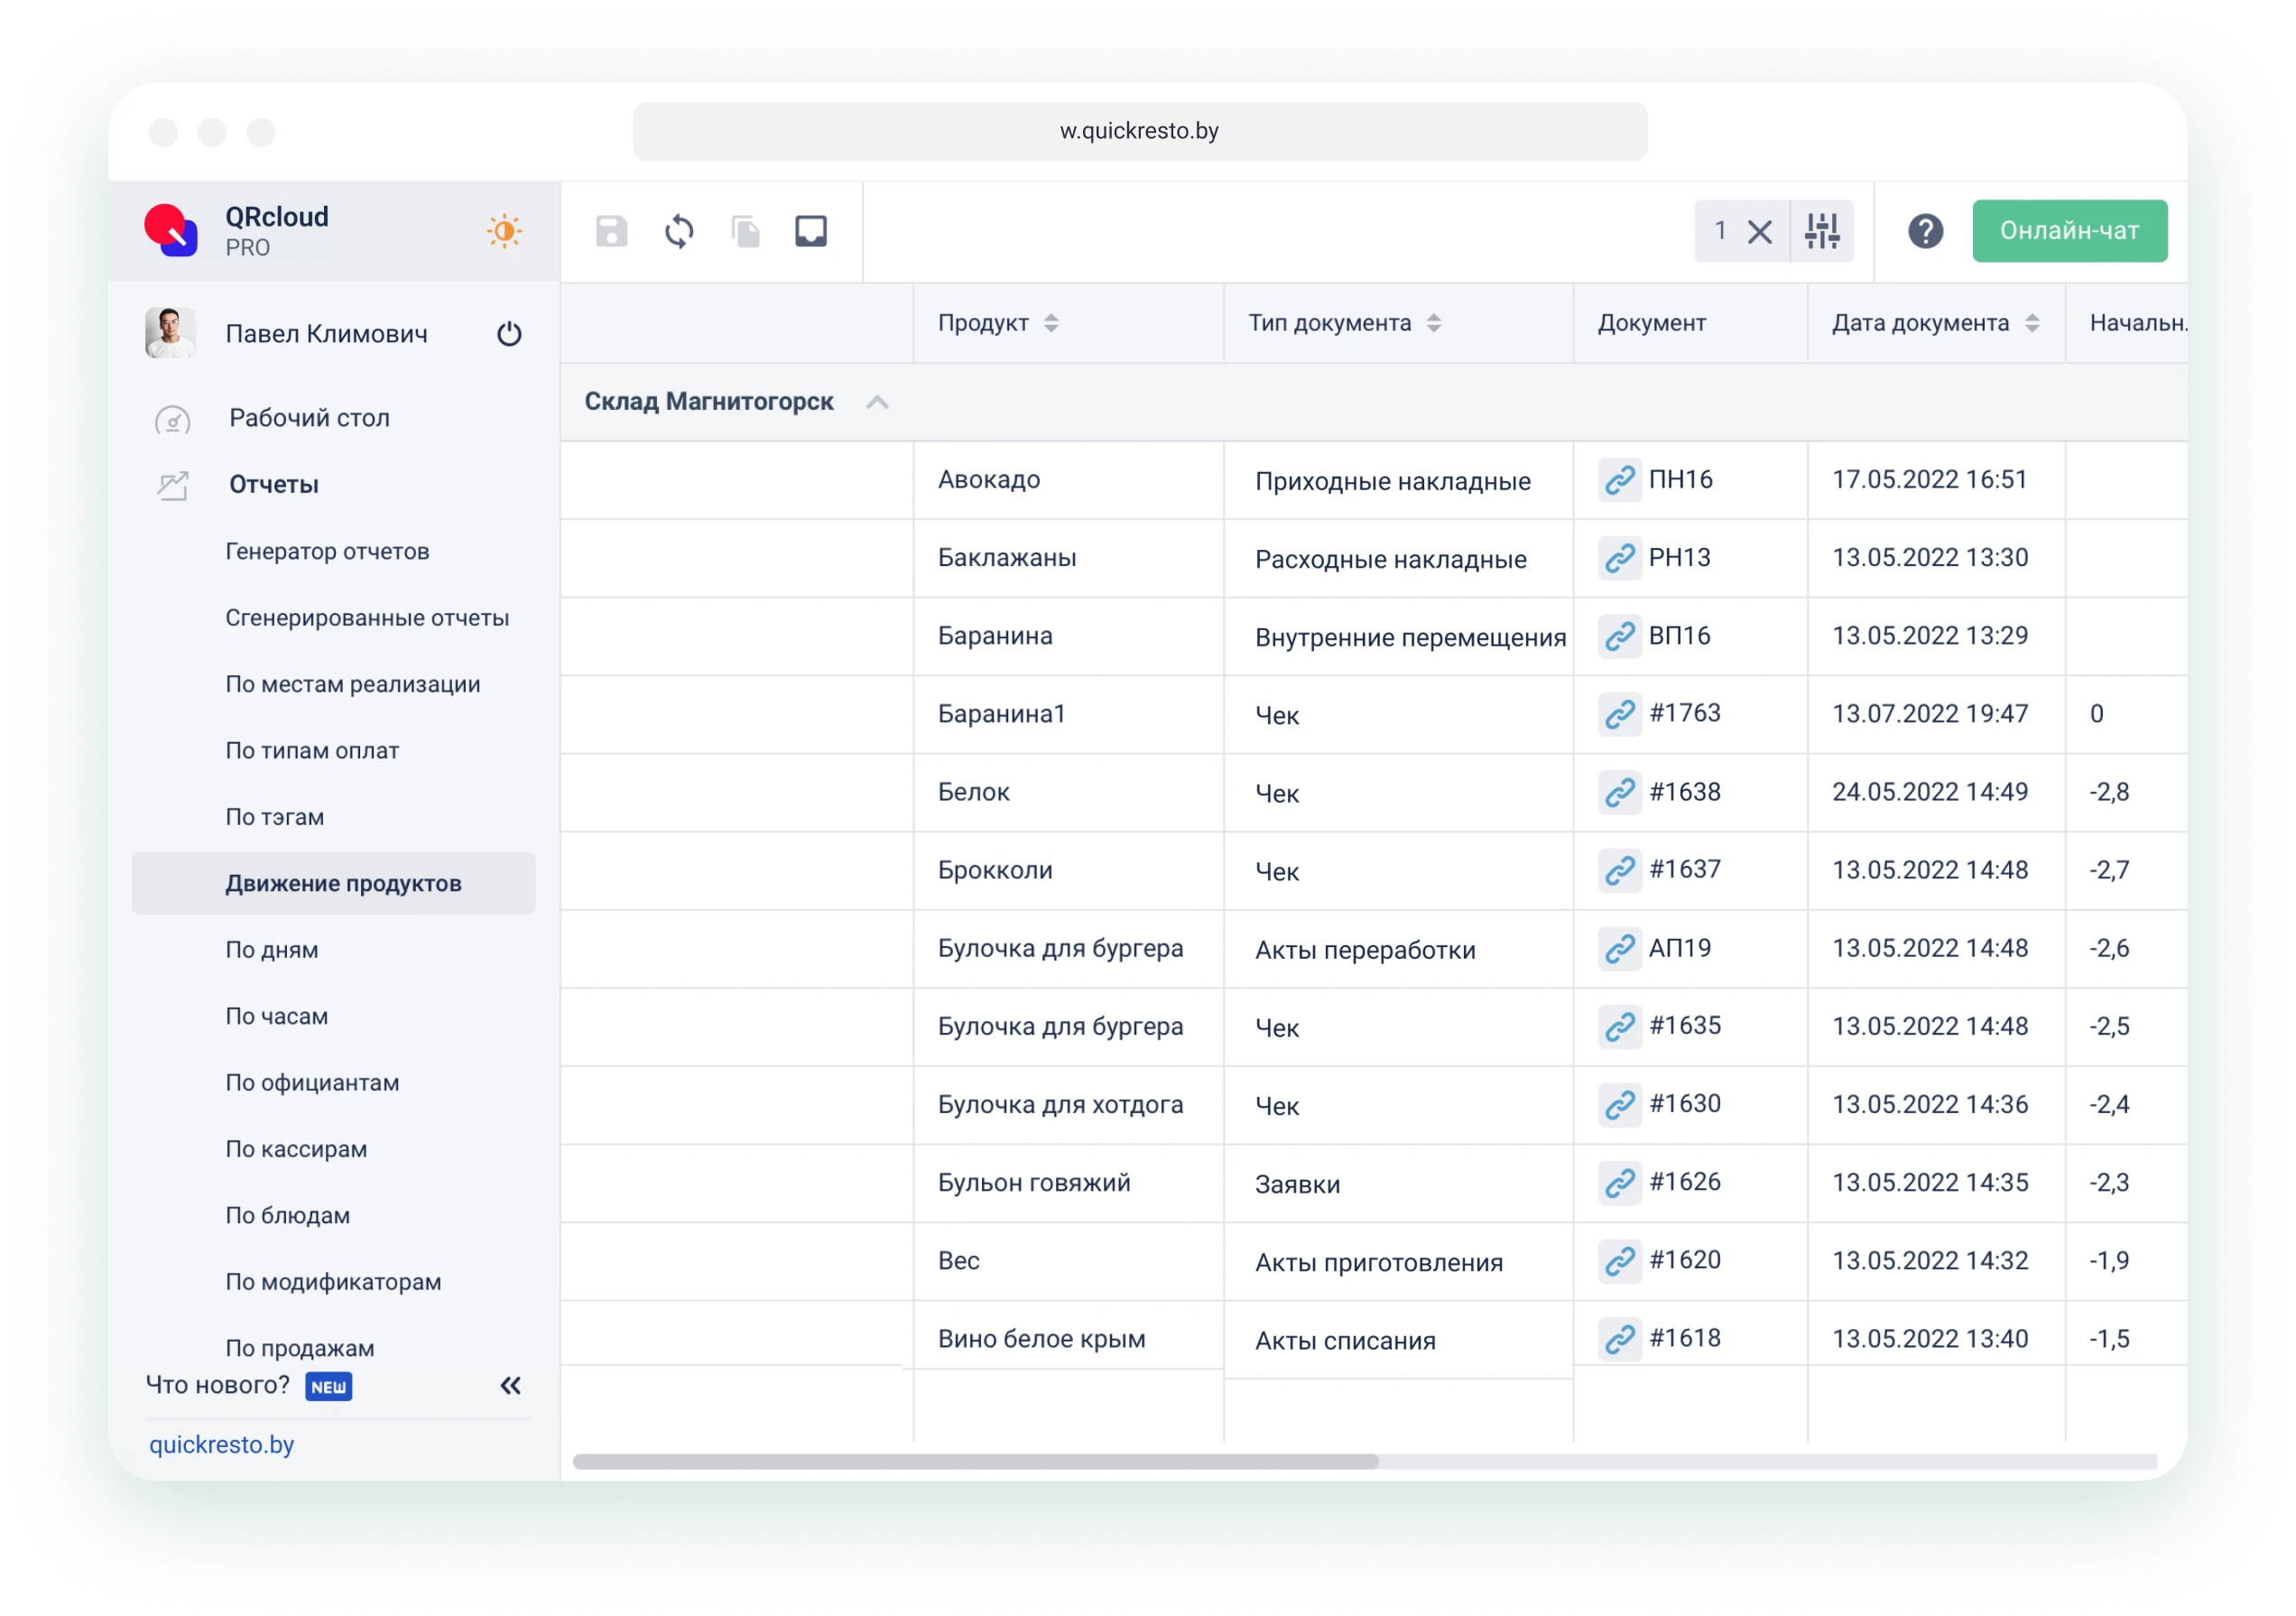Select По дням report in sidebar
2296x1616 pixels.
[x=272, y=950]
